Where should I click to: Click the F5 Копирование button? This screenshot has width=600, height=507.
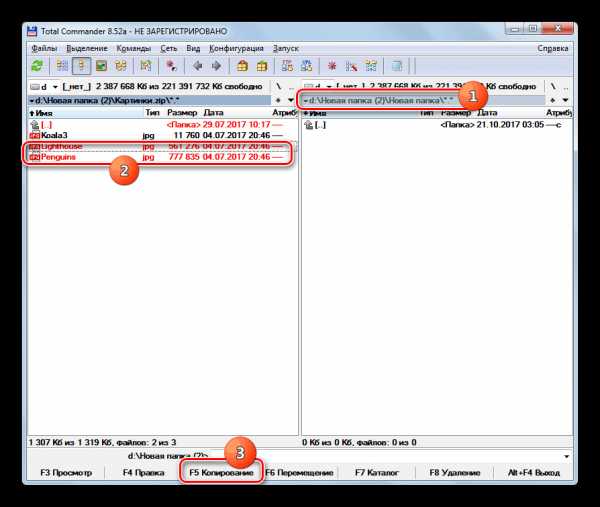[x=221, y=473]
